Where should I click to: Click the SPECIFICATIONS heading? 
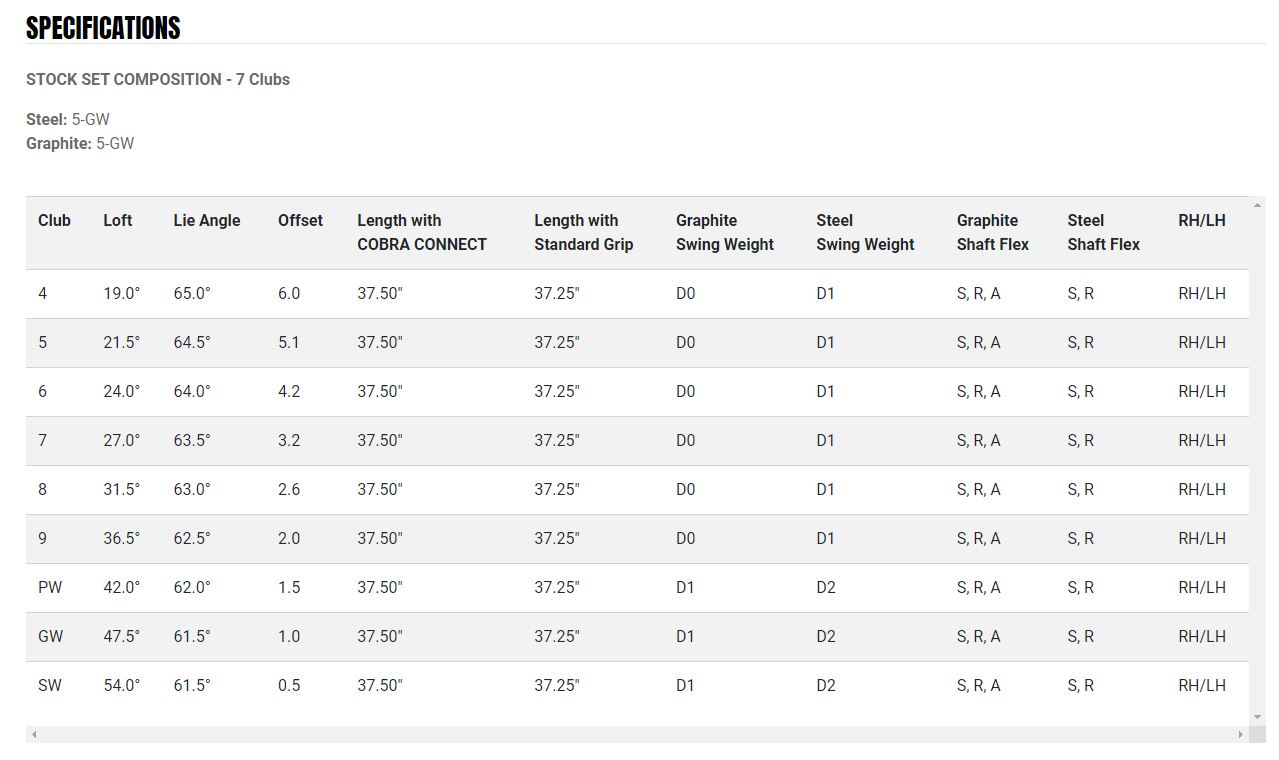pyautogui.click(x=103, y=28)
